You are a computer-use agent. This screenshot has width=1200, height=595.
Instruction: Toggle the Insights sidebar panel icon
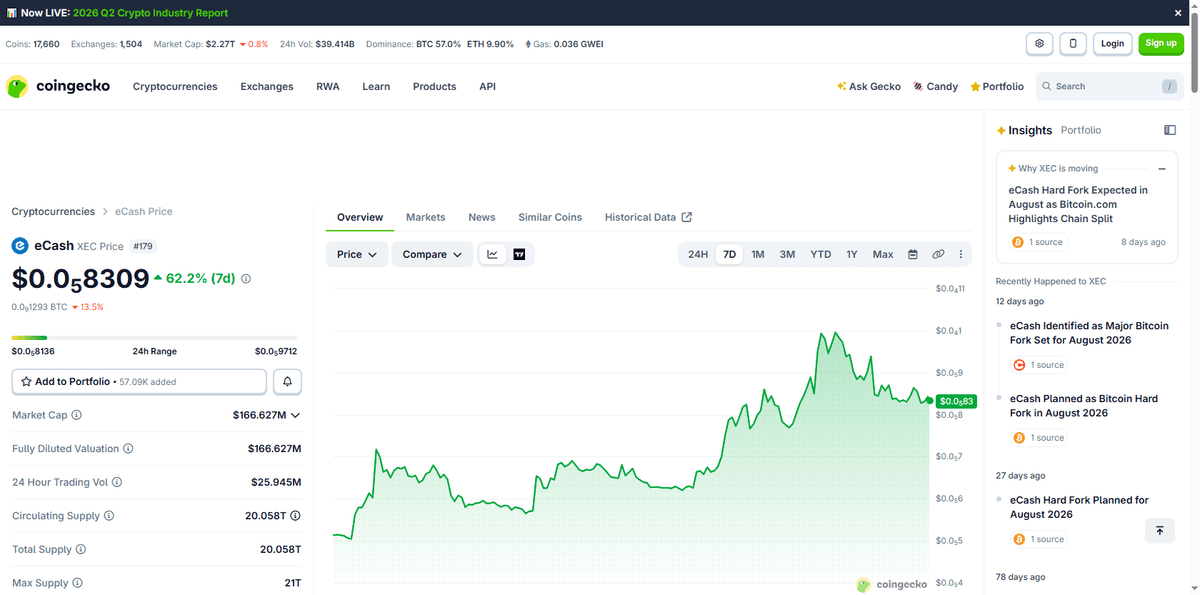[x=1170, y=130]
